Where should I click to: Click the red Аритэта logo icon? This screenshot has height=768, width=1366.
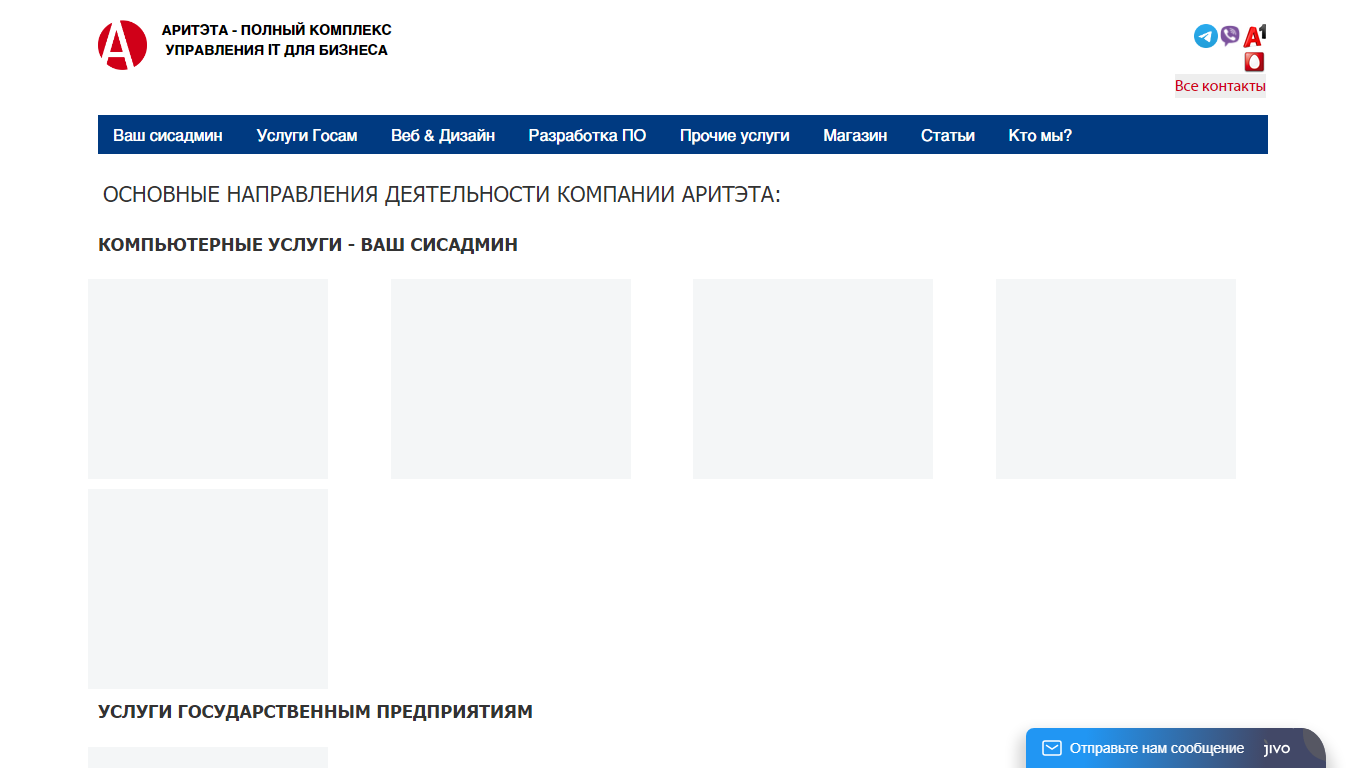click(x=122, y=45)
